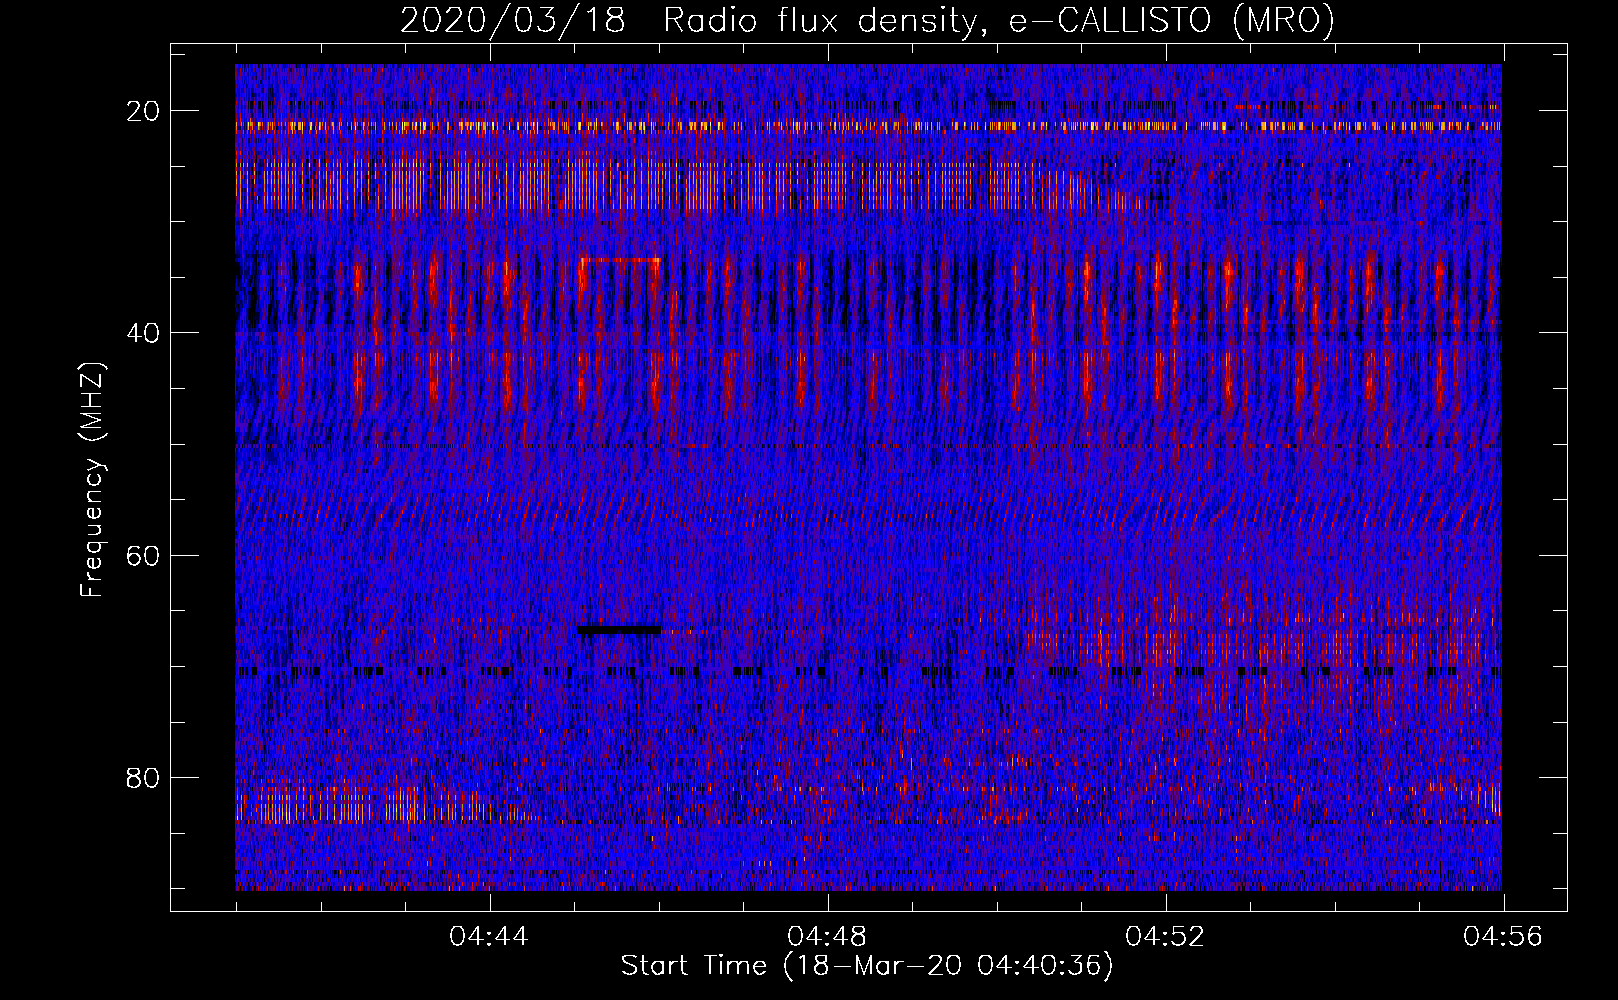Screen dimensions: 1618x1000
Task: Click the 04:52 time tick label
Action: pyautogui.click(x=1165, y=937)
